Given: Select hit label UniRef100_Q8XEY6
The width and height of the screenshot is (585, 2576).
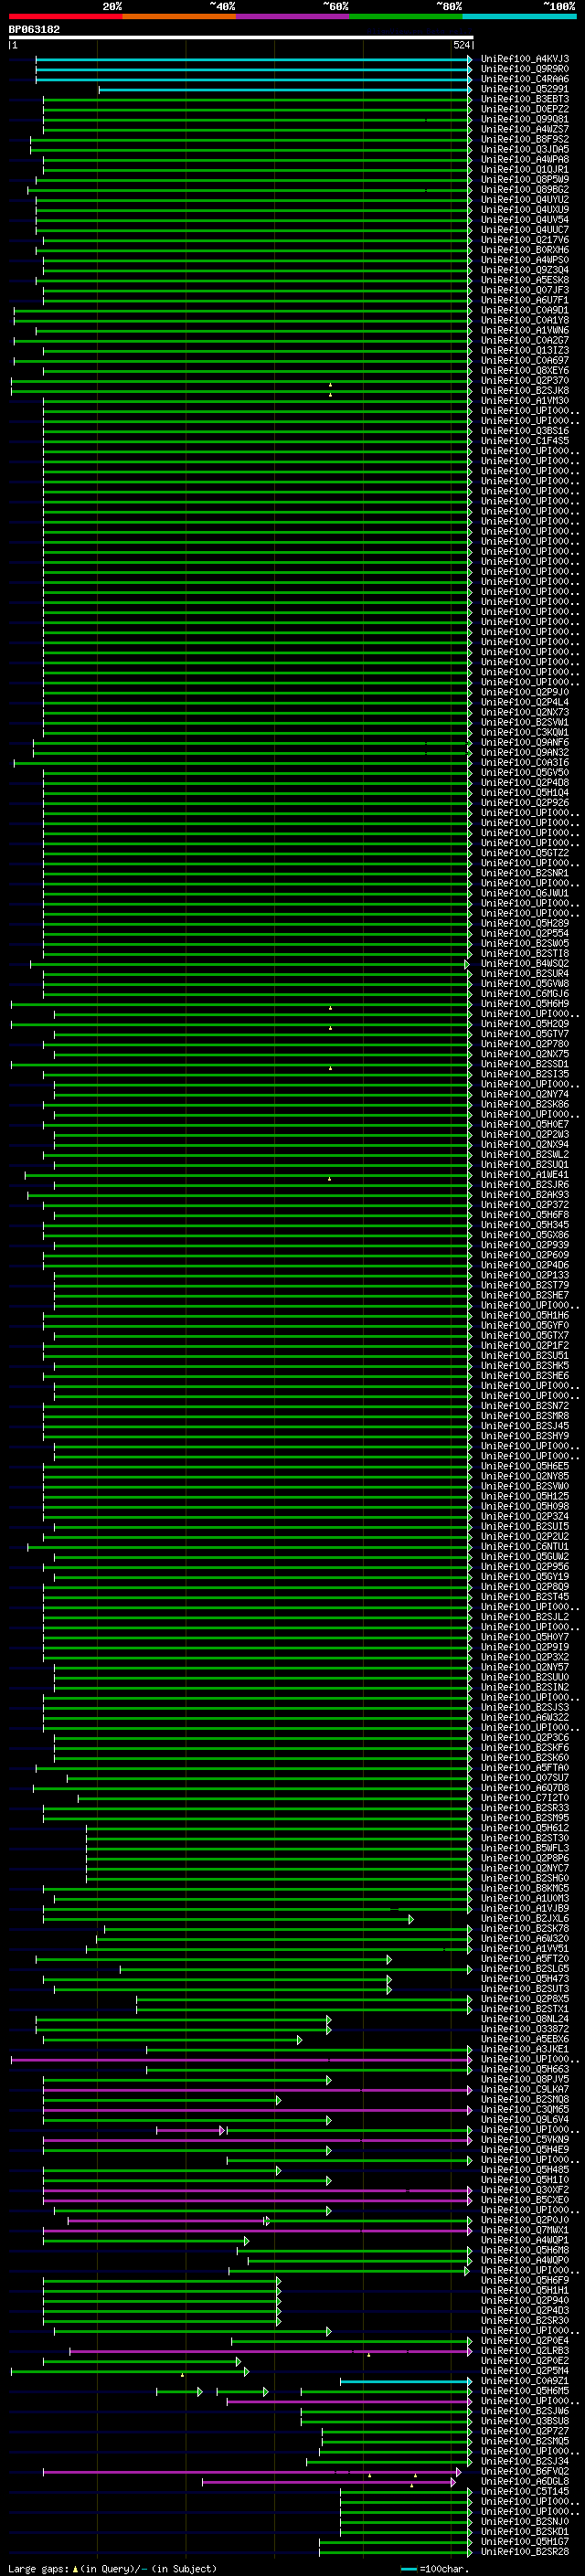Looking at the screenshot, I should coord(525,370).
